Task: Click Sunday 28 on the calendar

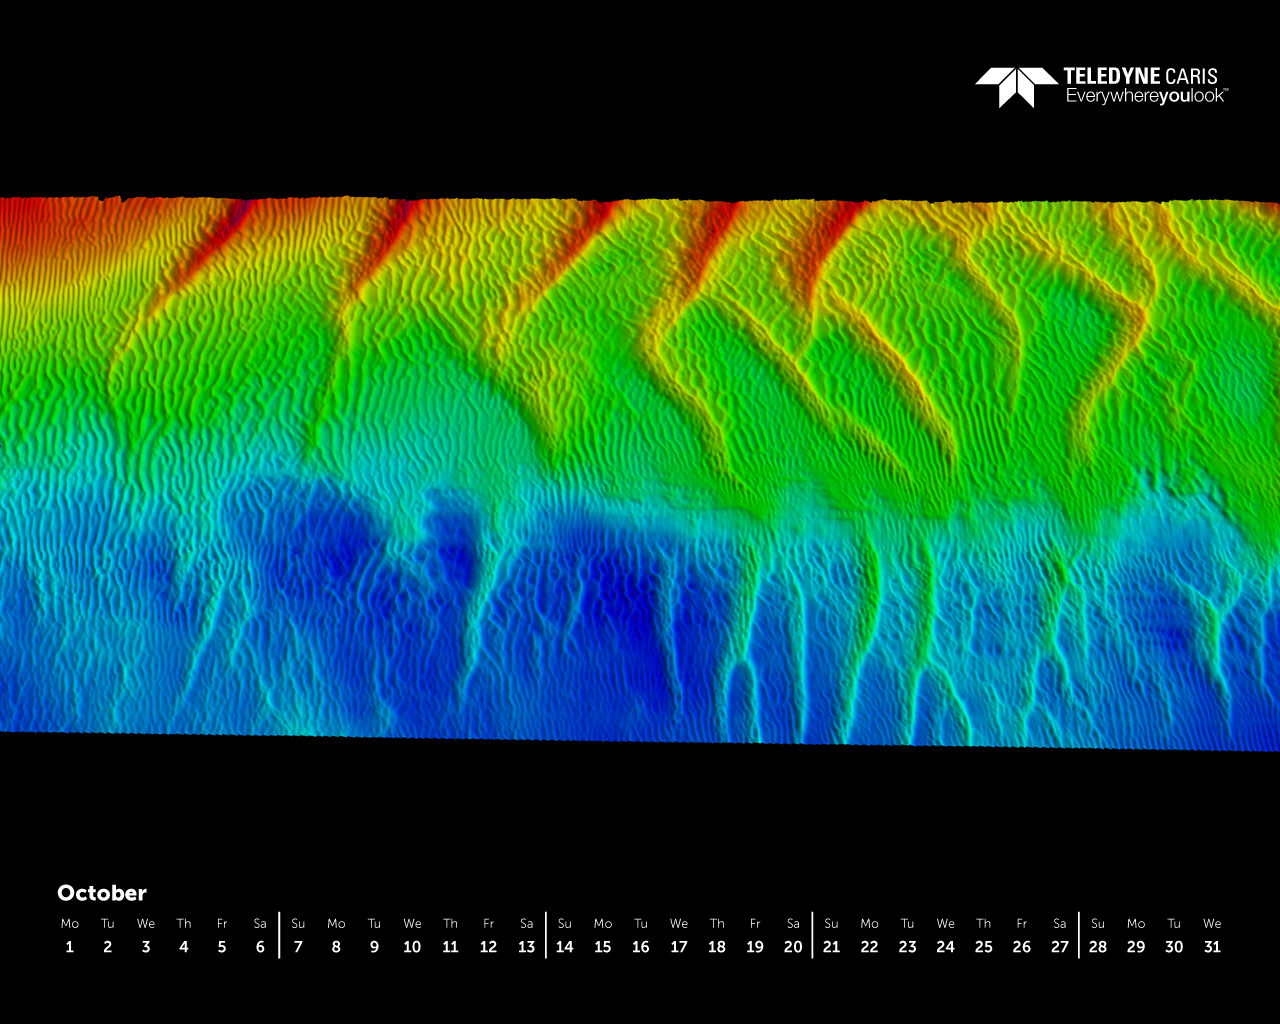Action: coord(1098,947)
